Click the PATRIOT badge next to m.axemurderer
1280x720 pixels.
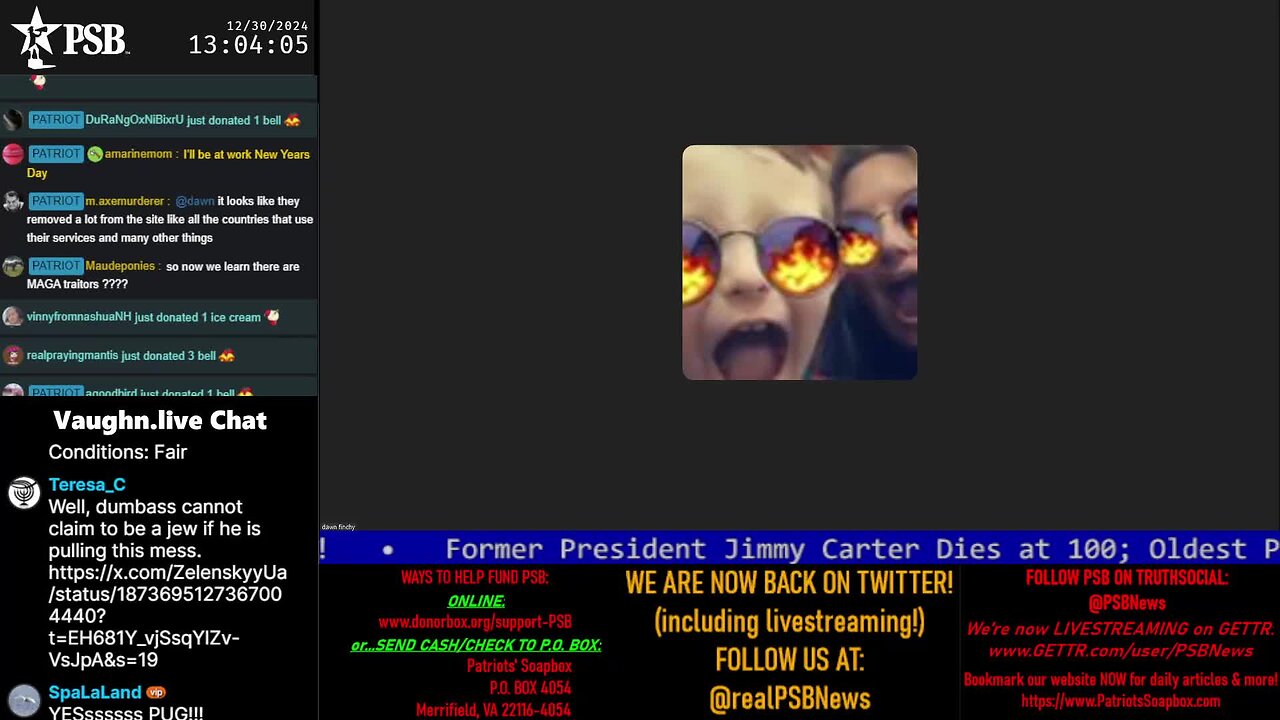click(55, 200)
